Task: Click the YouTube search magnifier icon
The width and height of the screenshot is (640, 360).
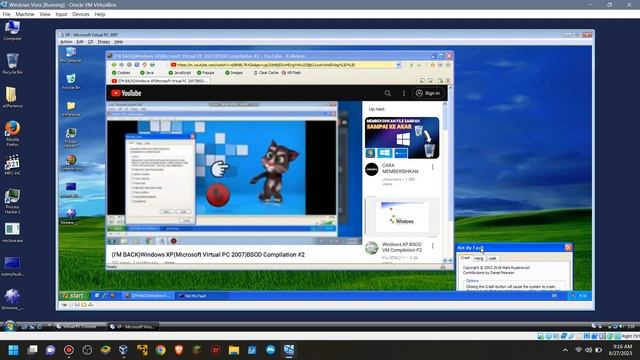Action: (x=388, y=93)
